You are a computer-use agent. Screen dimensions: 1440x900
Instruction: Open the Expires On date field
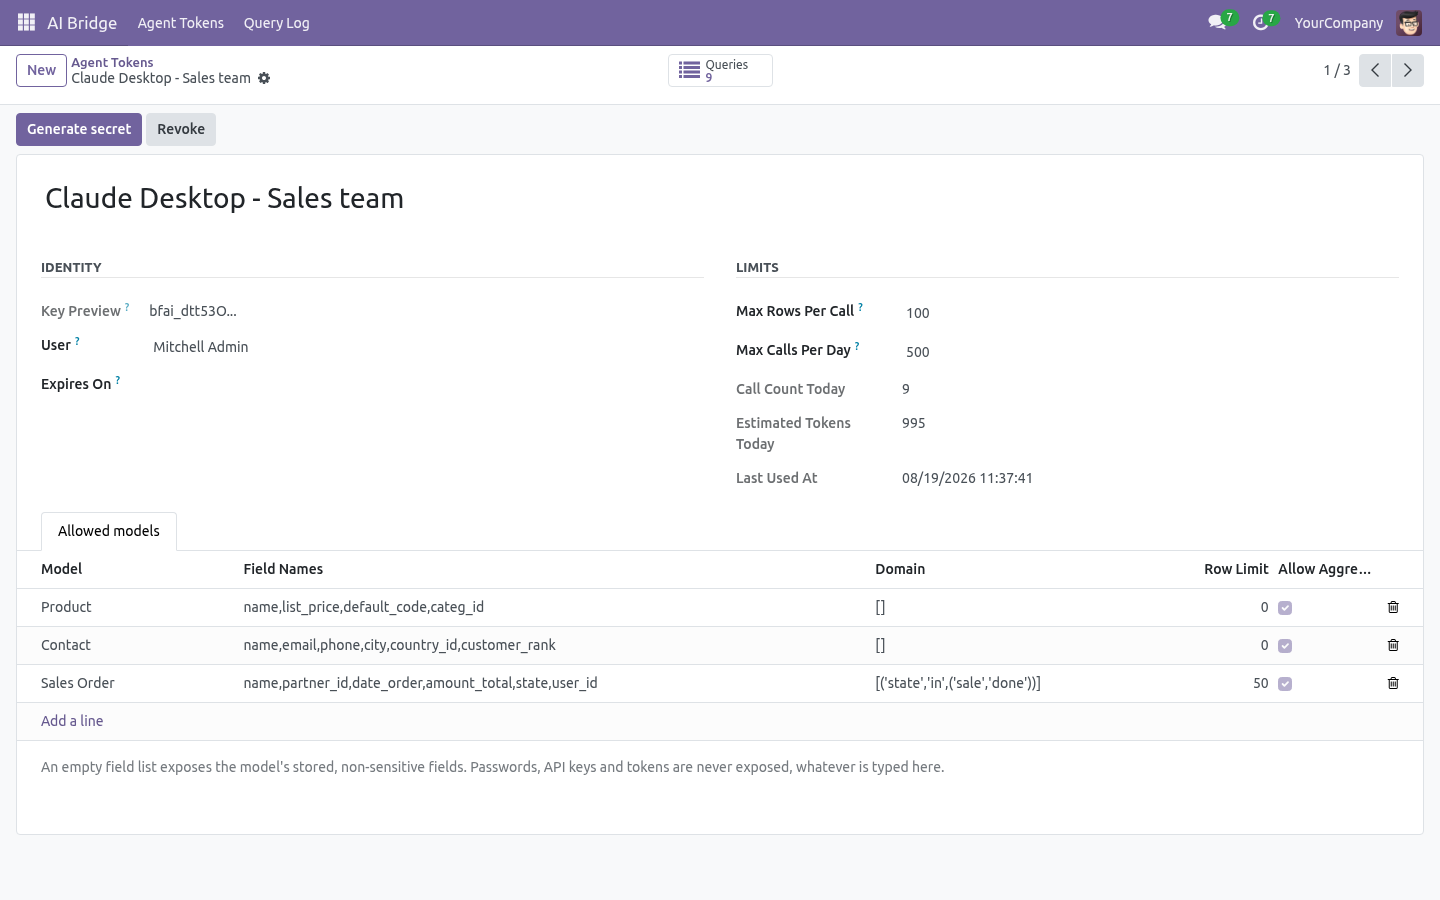[426, 384]
